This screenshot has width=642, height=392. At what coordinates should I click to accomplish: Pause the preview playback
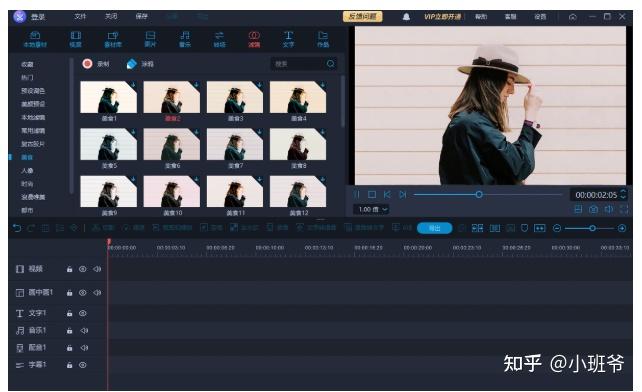click(357, 195)
